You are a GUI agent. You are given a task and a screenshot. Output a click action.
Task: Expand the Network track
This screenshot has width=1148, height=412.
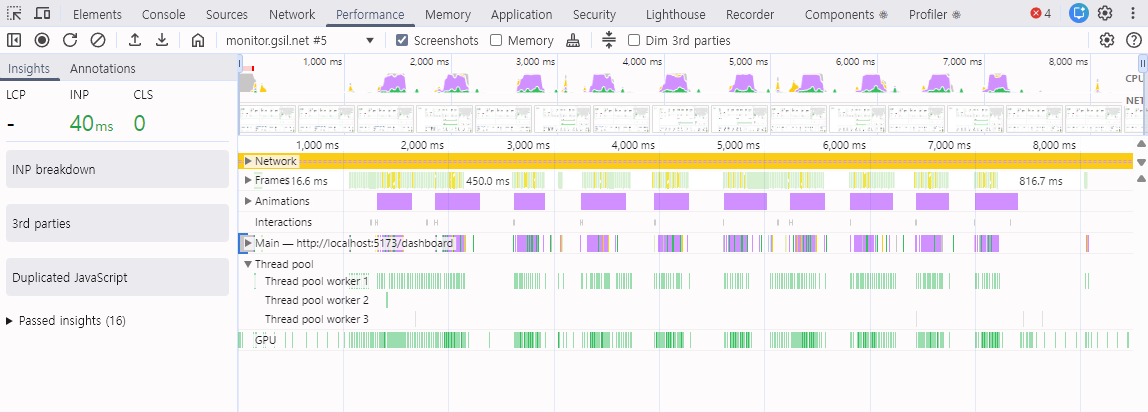pyautogui.click(x=248, y=161)
